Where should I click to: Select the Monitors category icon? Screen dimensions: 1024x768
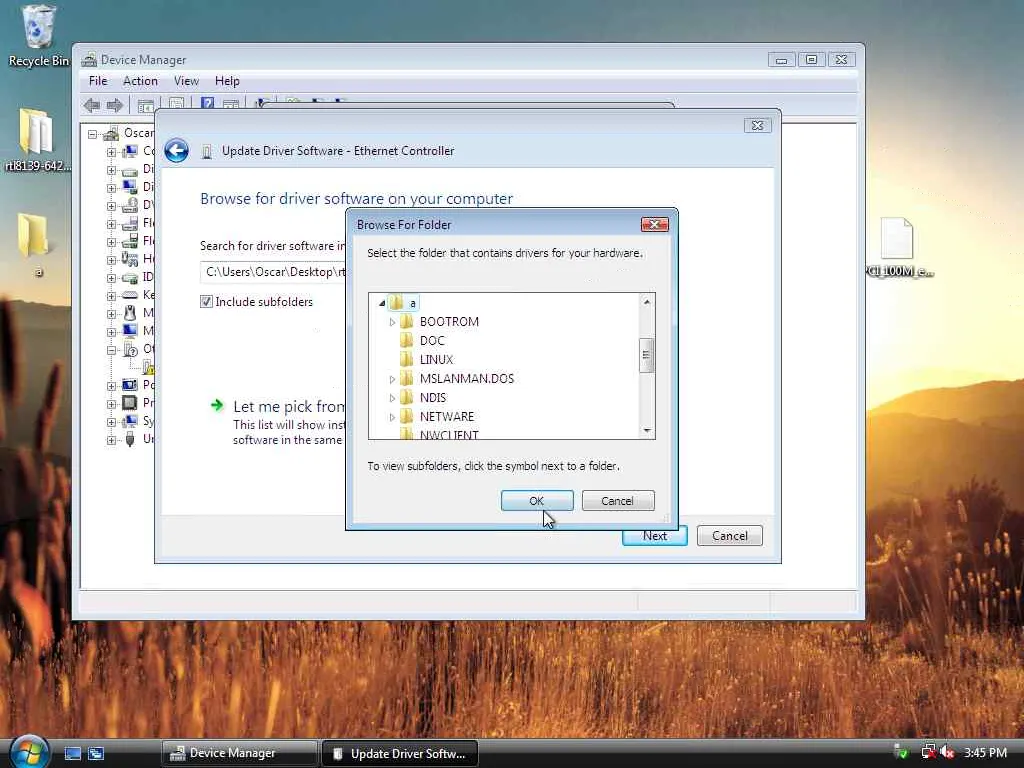pos(130,330)
